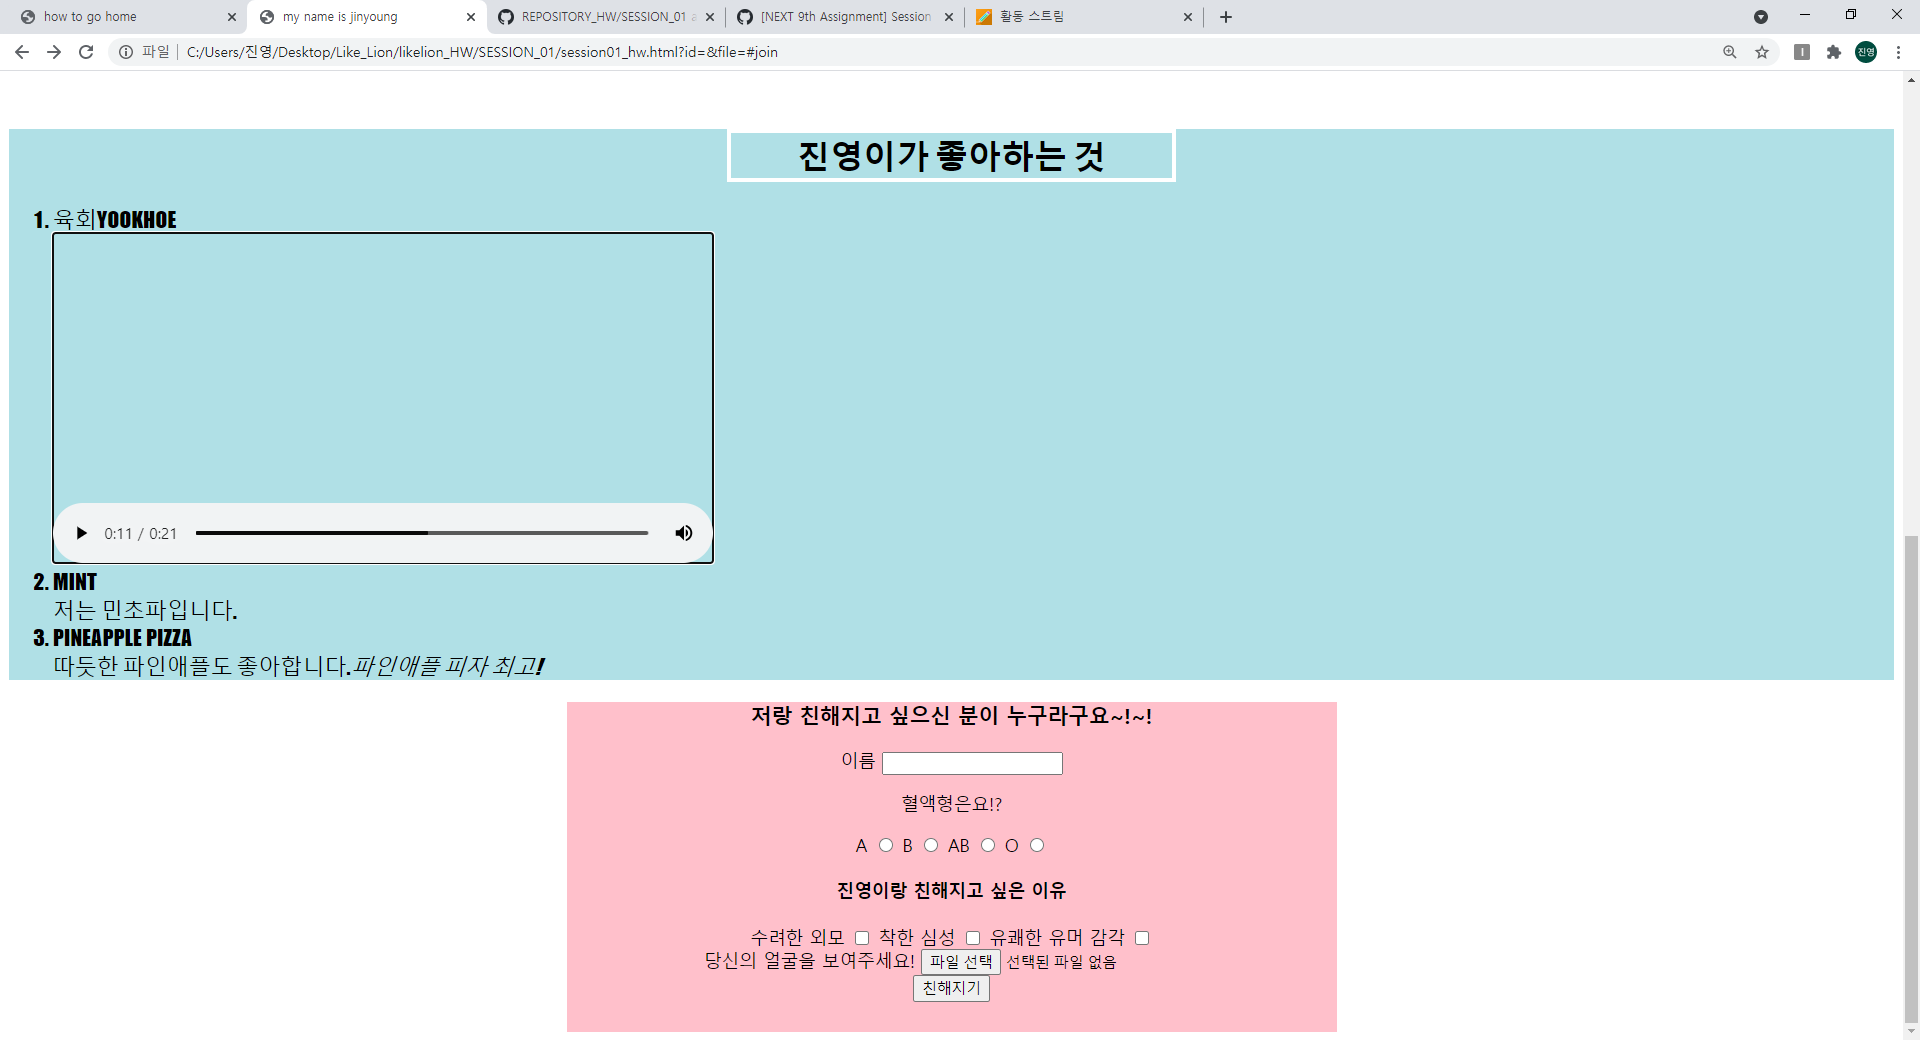1920x1040 pixels.
Task: Switch to the REPOSITORY_HW/SESSION_01 GitHub tab
Action: point(600,16)
